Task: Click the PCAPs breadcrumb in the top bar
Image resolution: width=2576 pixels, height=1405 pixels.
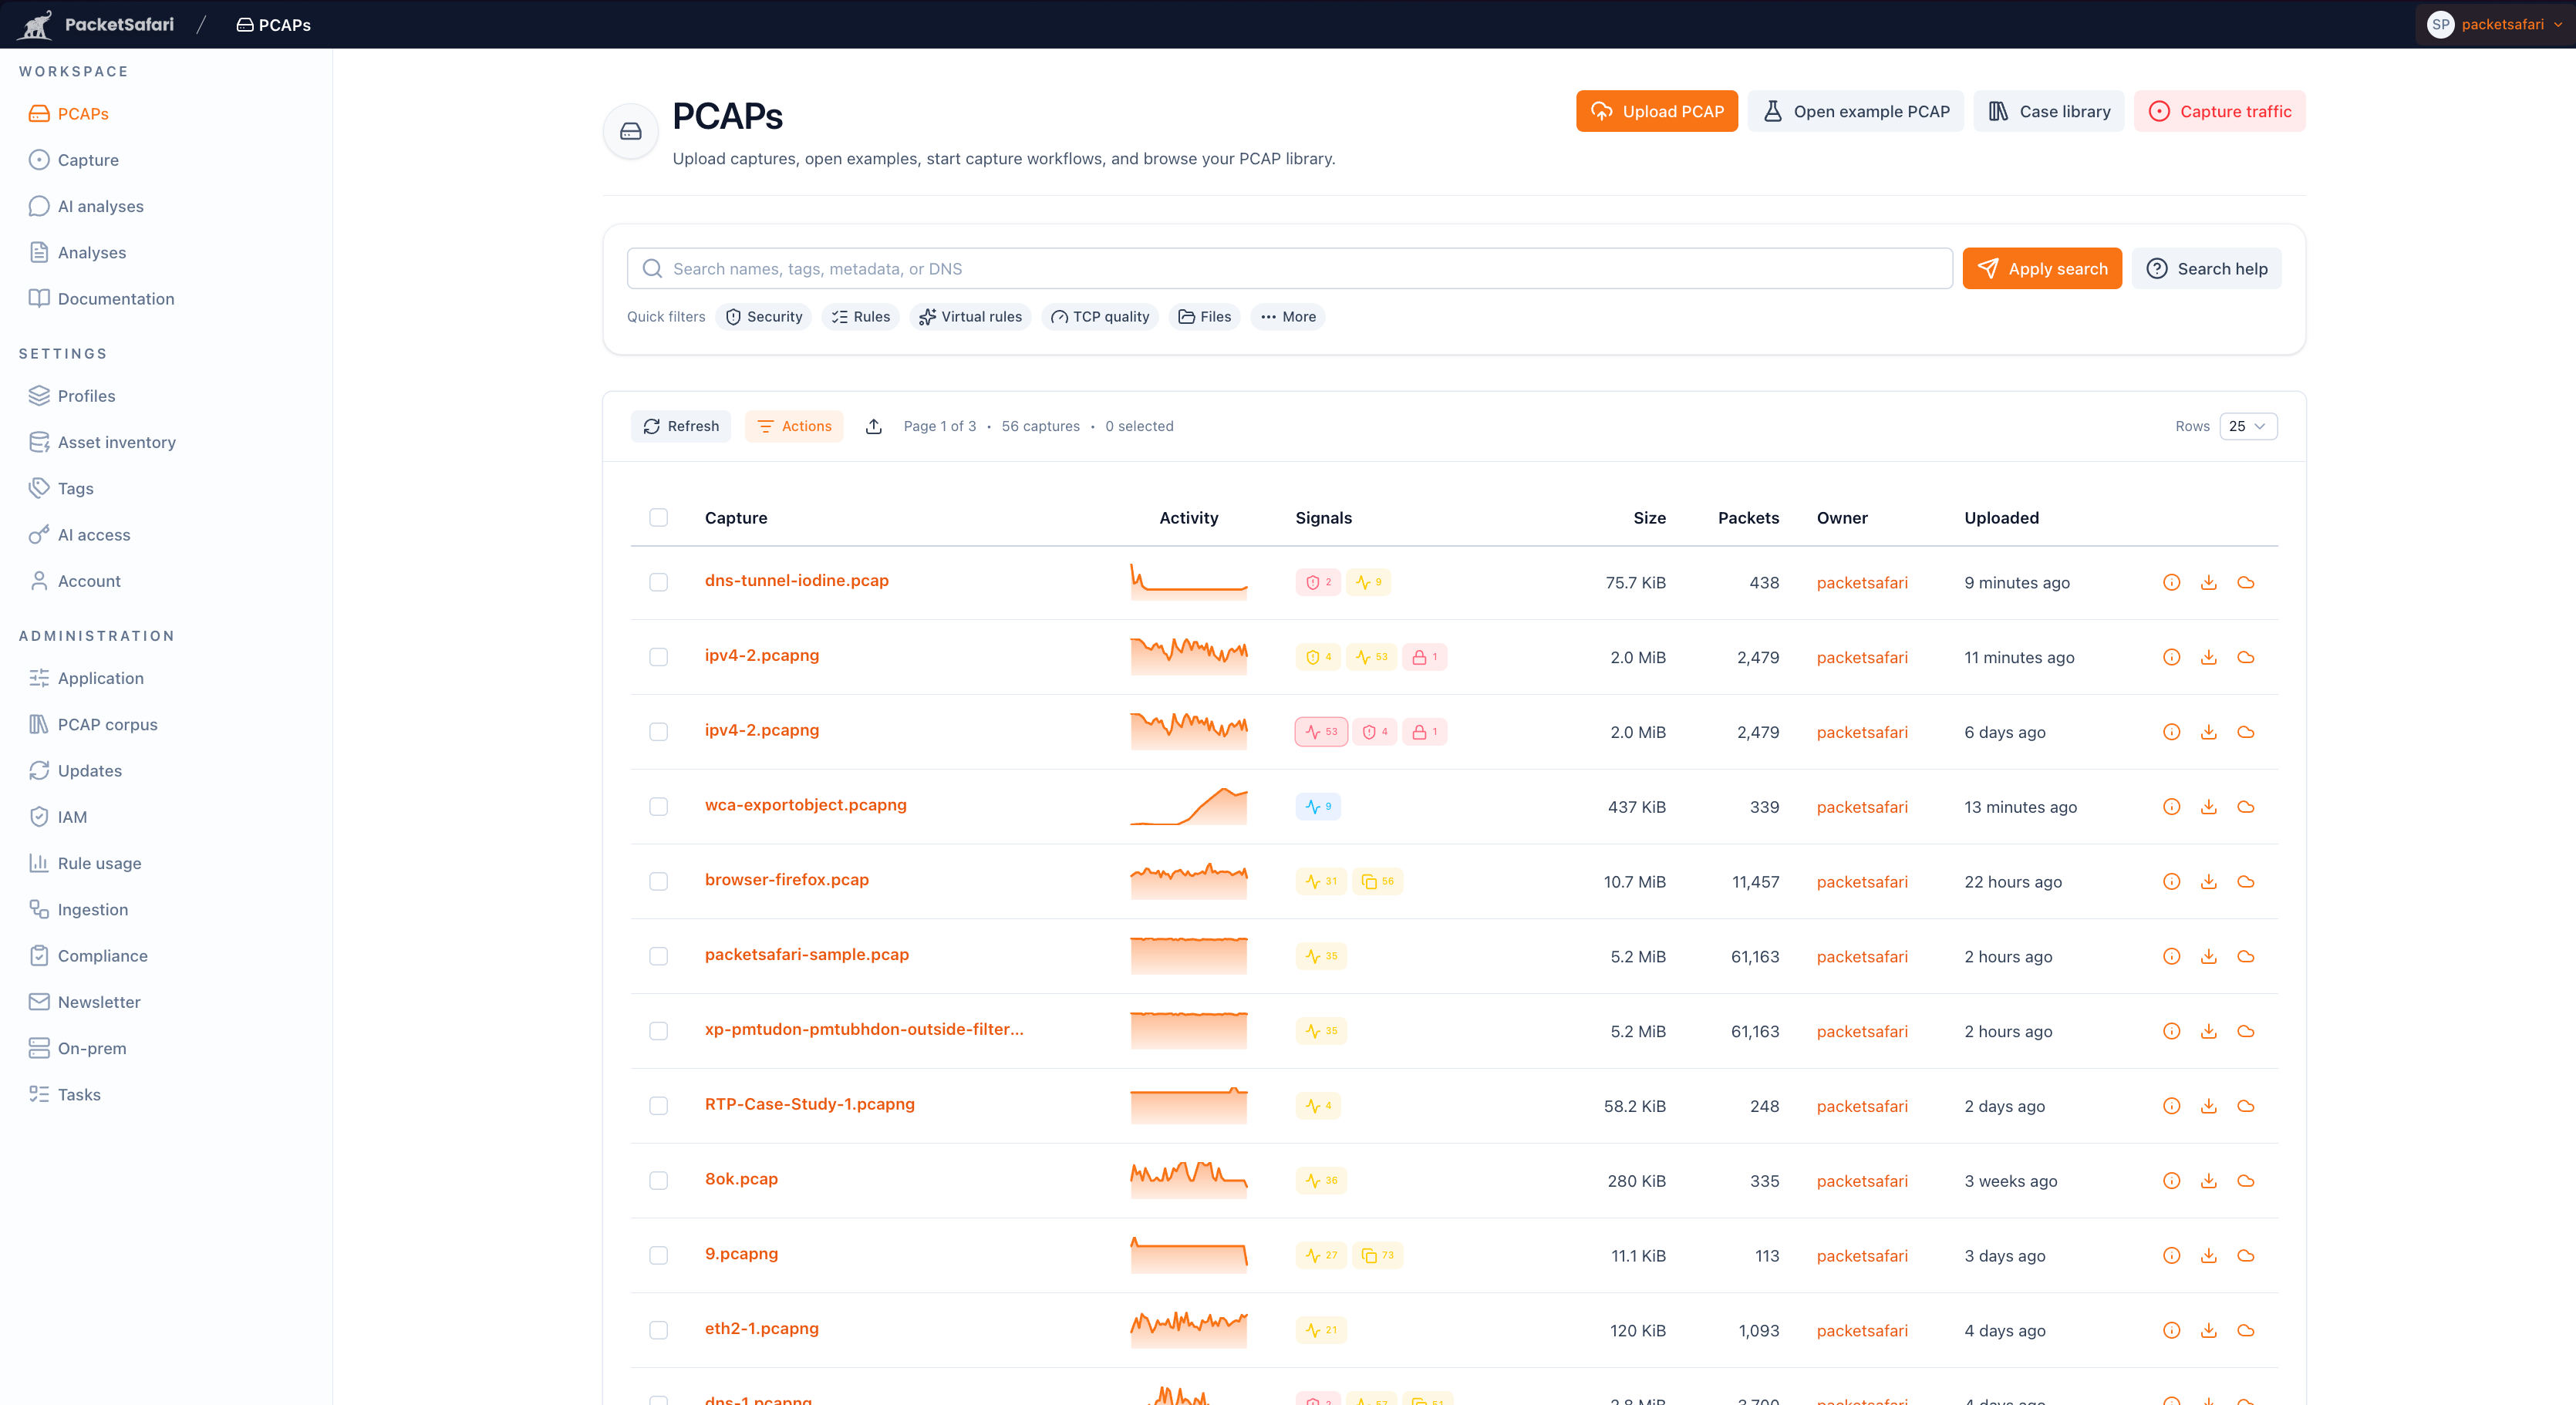Action: pyautogui.click(x=274, y=24)
